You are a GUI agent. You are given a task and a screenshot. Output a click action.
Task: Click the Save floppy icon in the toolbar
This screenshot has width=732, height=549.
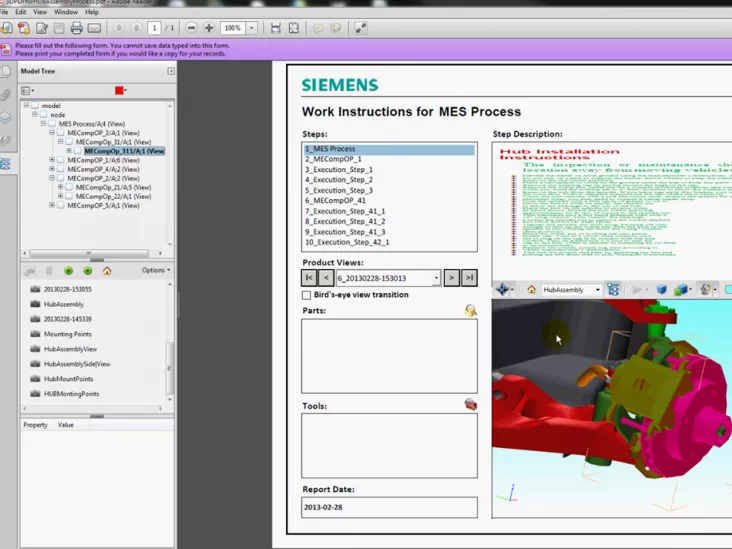click(59, 28)
